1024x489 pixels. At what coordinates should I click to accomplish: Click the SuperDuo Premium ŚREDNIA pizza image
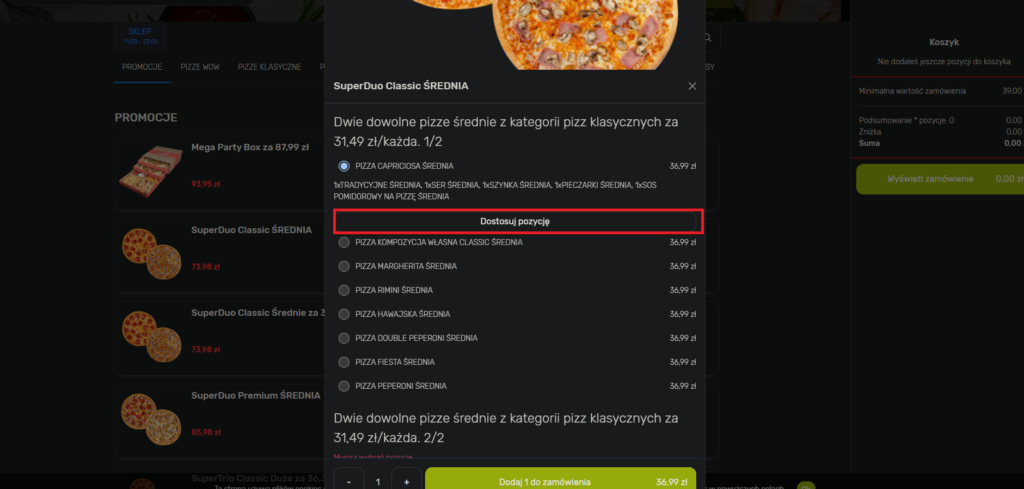(151, 420)
